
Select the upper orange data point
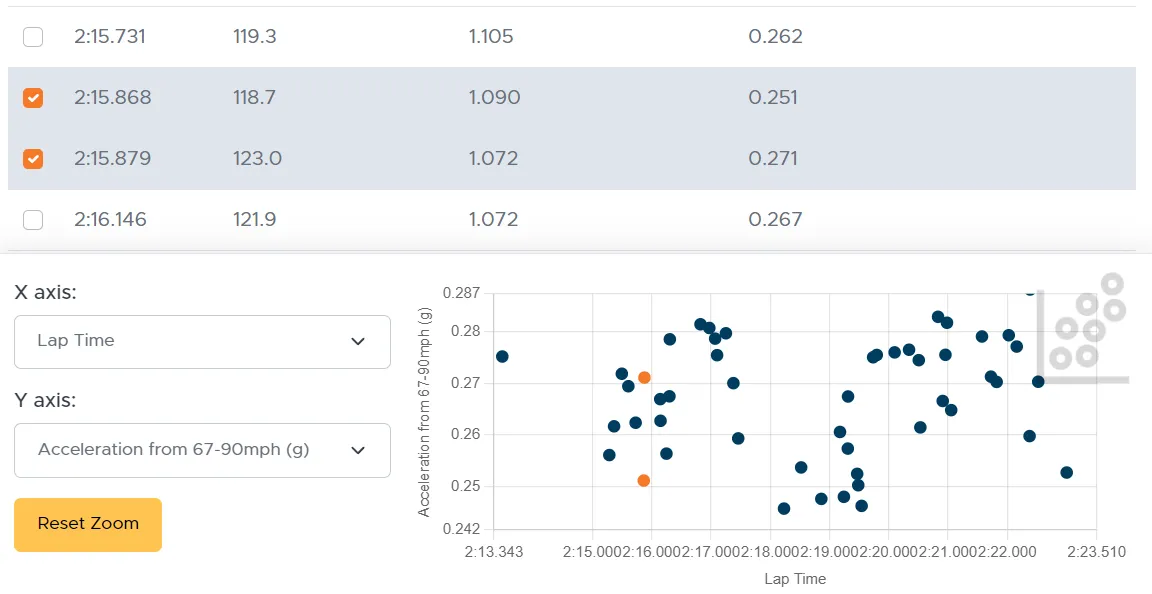tap(644, 378)
